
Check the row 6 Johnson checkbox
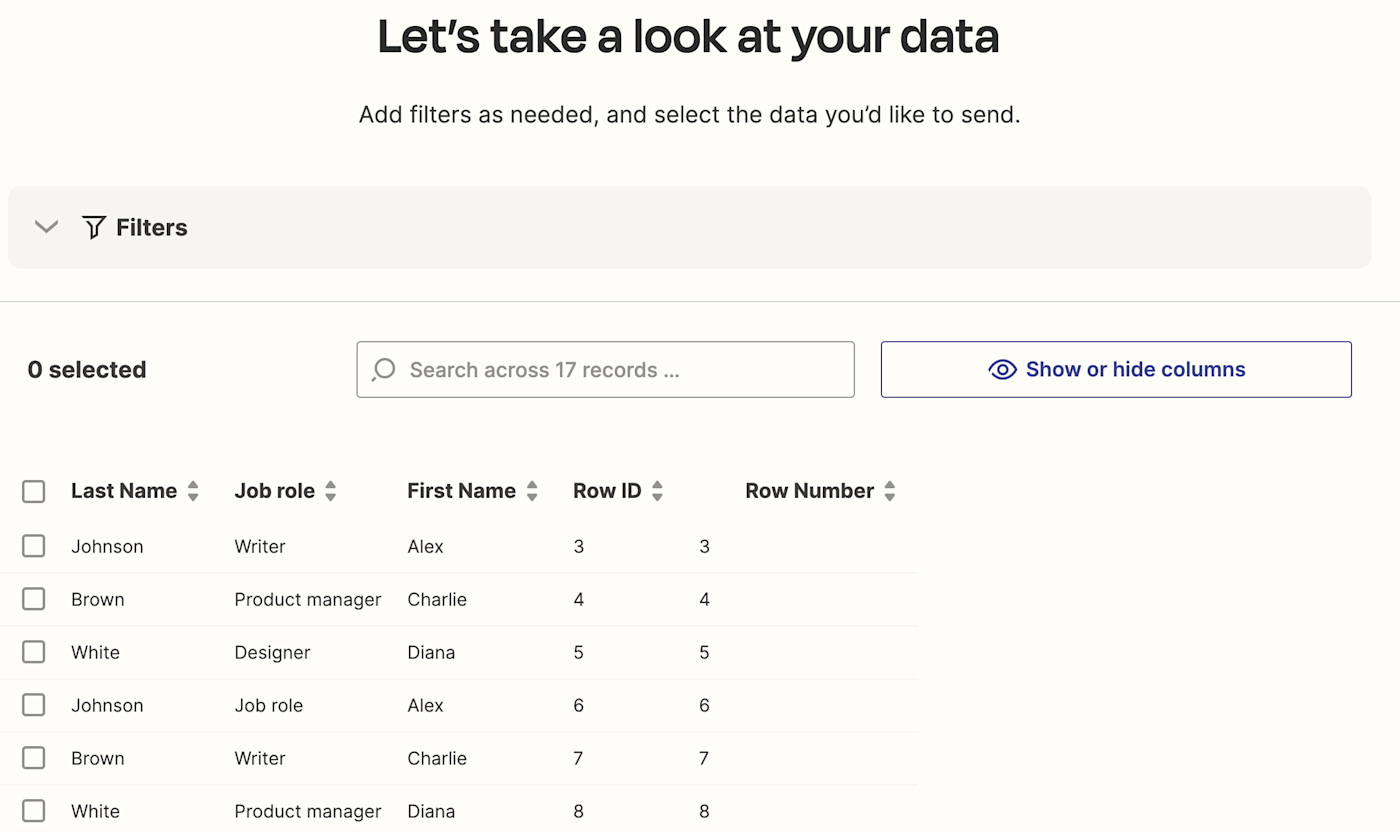(34, 705)
